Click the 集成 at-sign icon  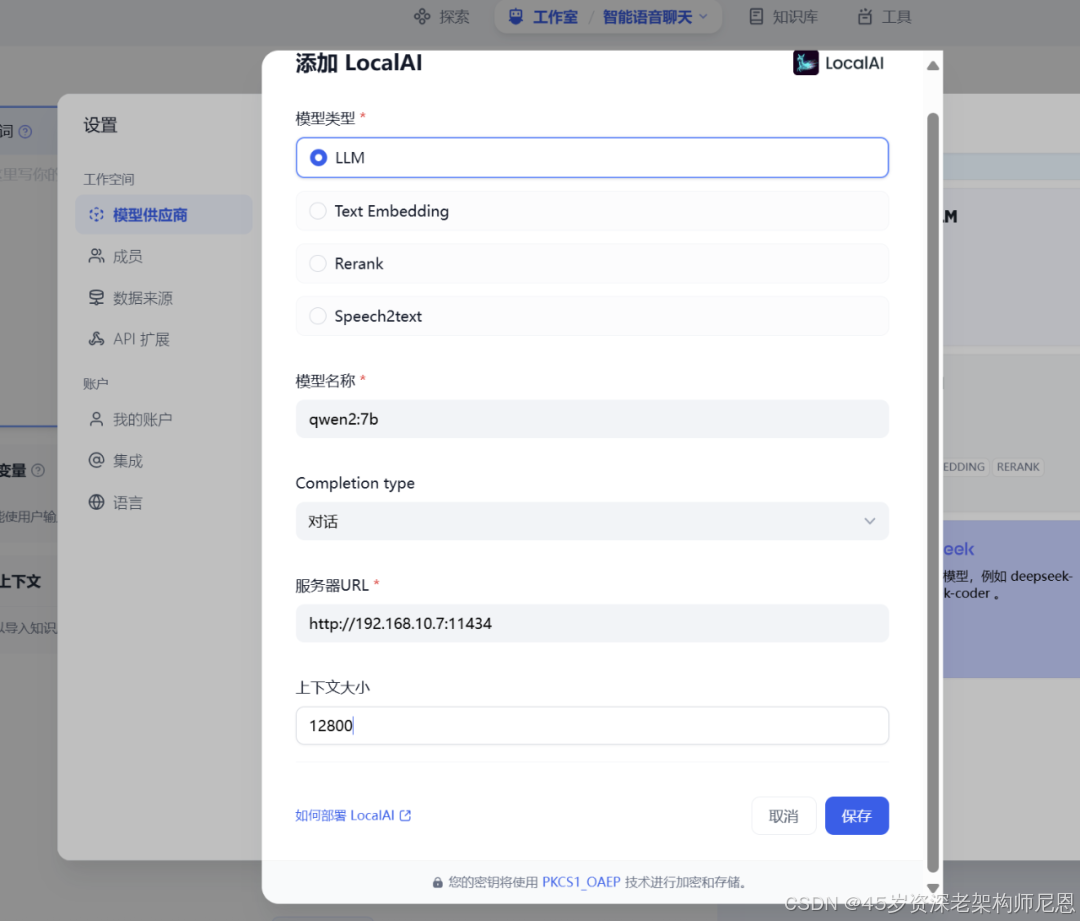click(x=96, y=460)
